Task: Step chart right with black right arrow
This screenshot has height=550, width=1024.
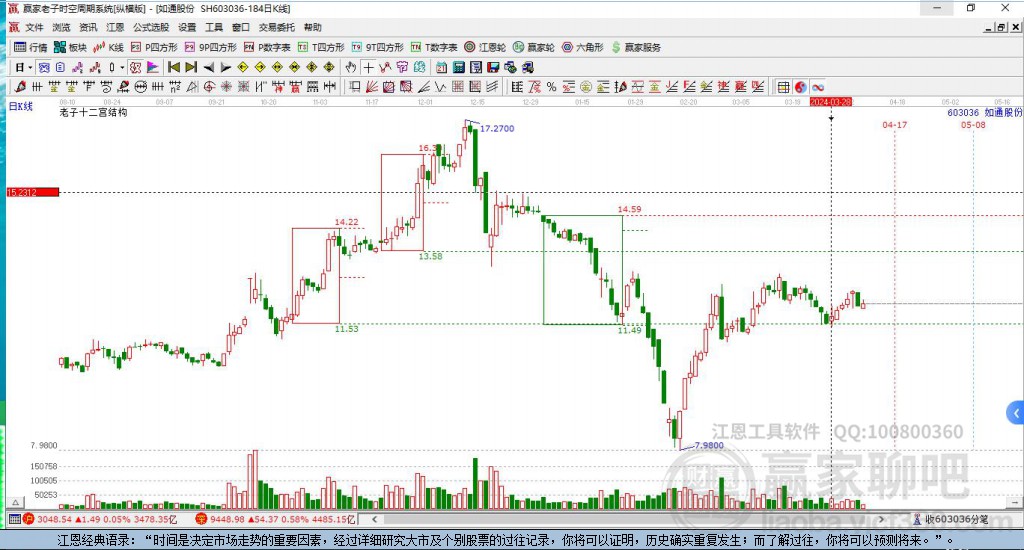Action: pyautogui.click(x=225, y=67)
